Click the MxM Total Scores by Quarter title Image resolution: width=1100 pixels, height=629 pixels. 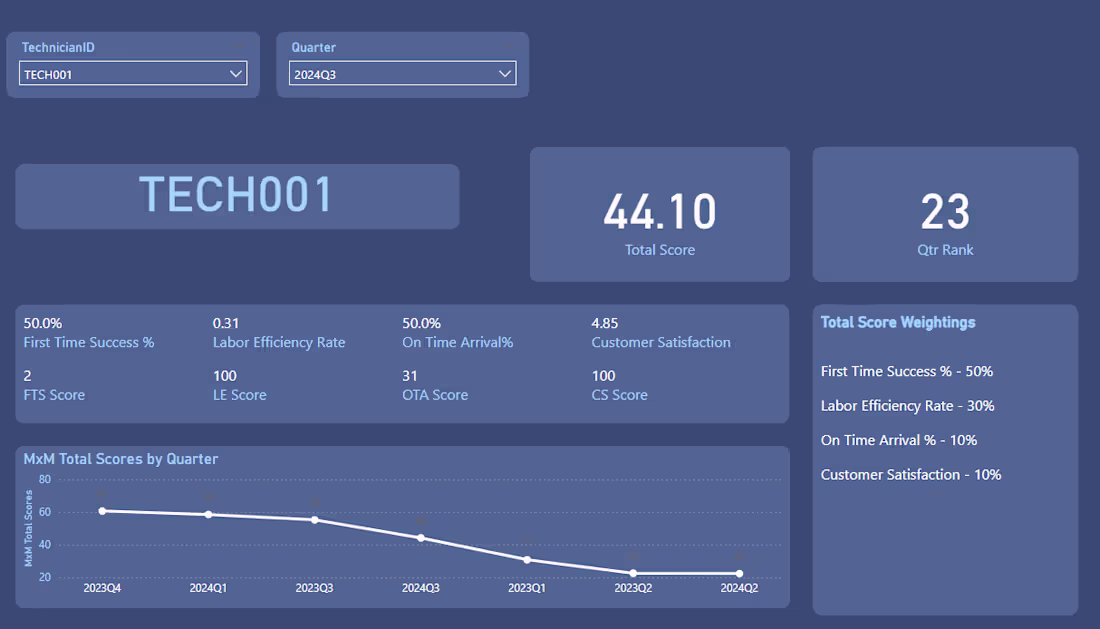[120, 459]
